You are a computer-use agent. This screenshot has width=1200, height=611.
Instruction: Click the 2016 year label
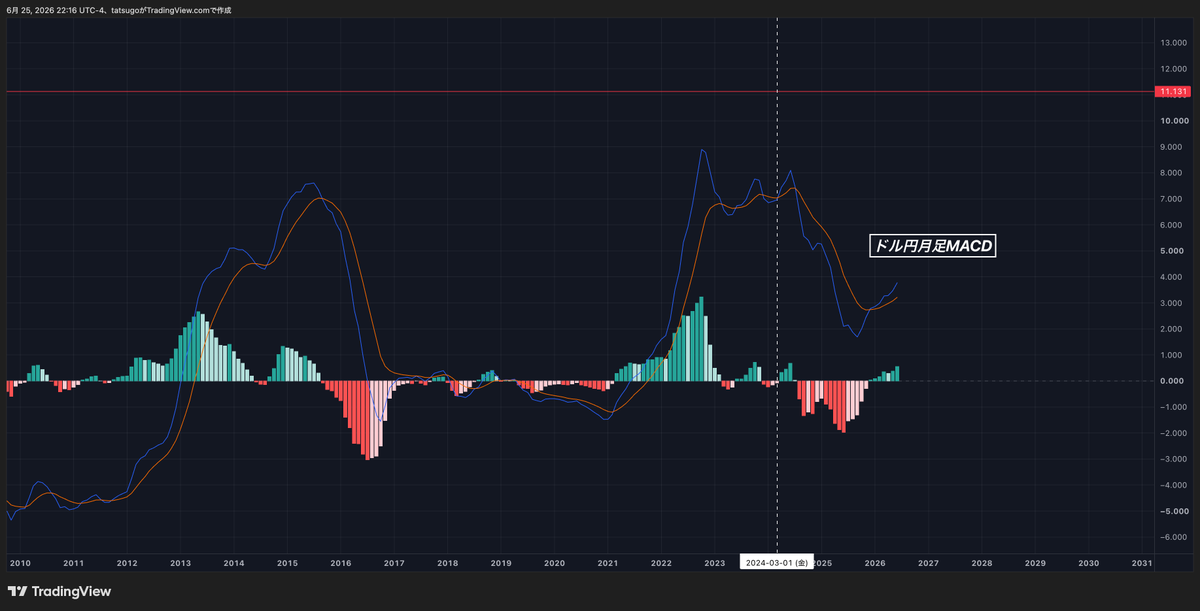tap(341, 563)
